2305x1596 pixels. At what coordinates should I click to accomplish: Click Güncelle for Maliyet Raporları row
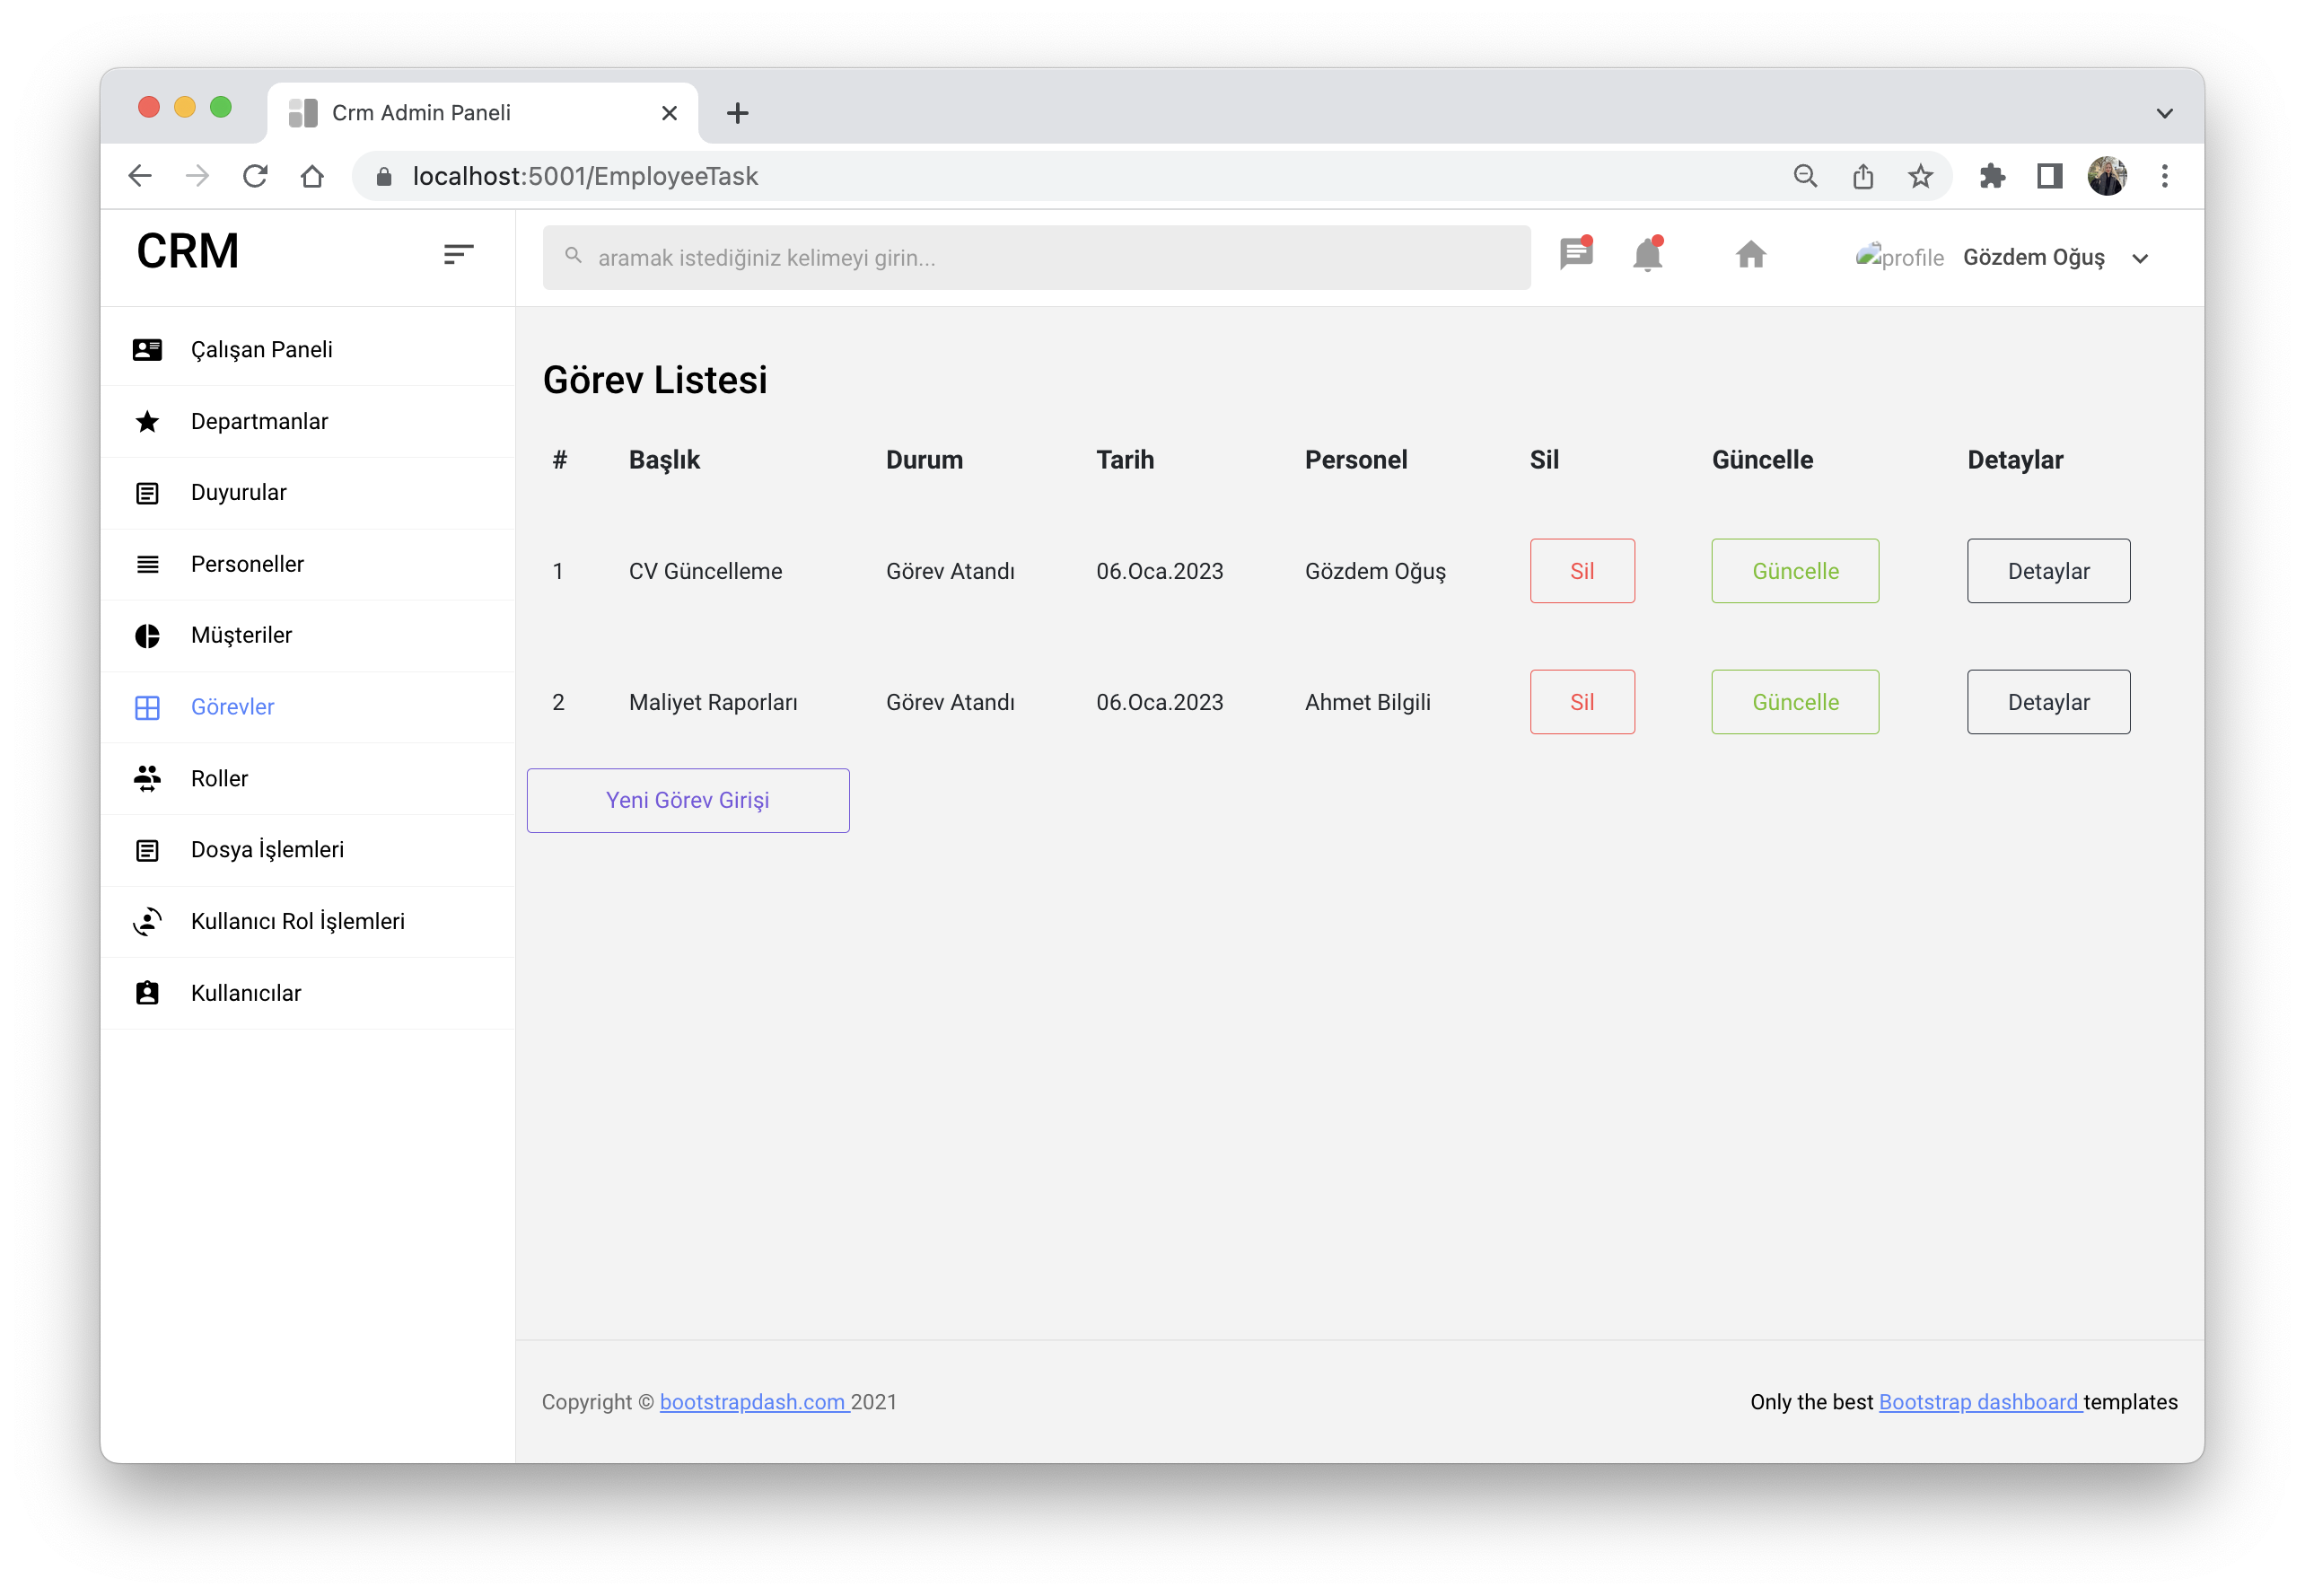coord(1795,702)
